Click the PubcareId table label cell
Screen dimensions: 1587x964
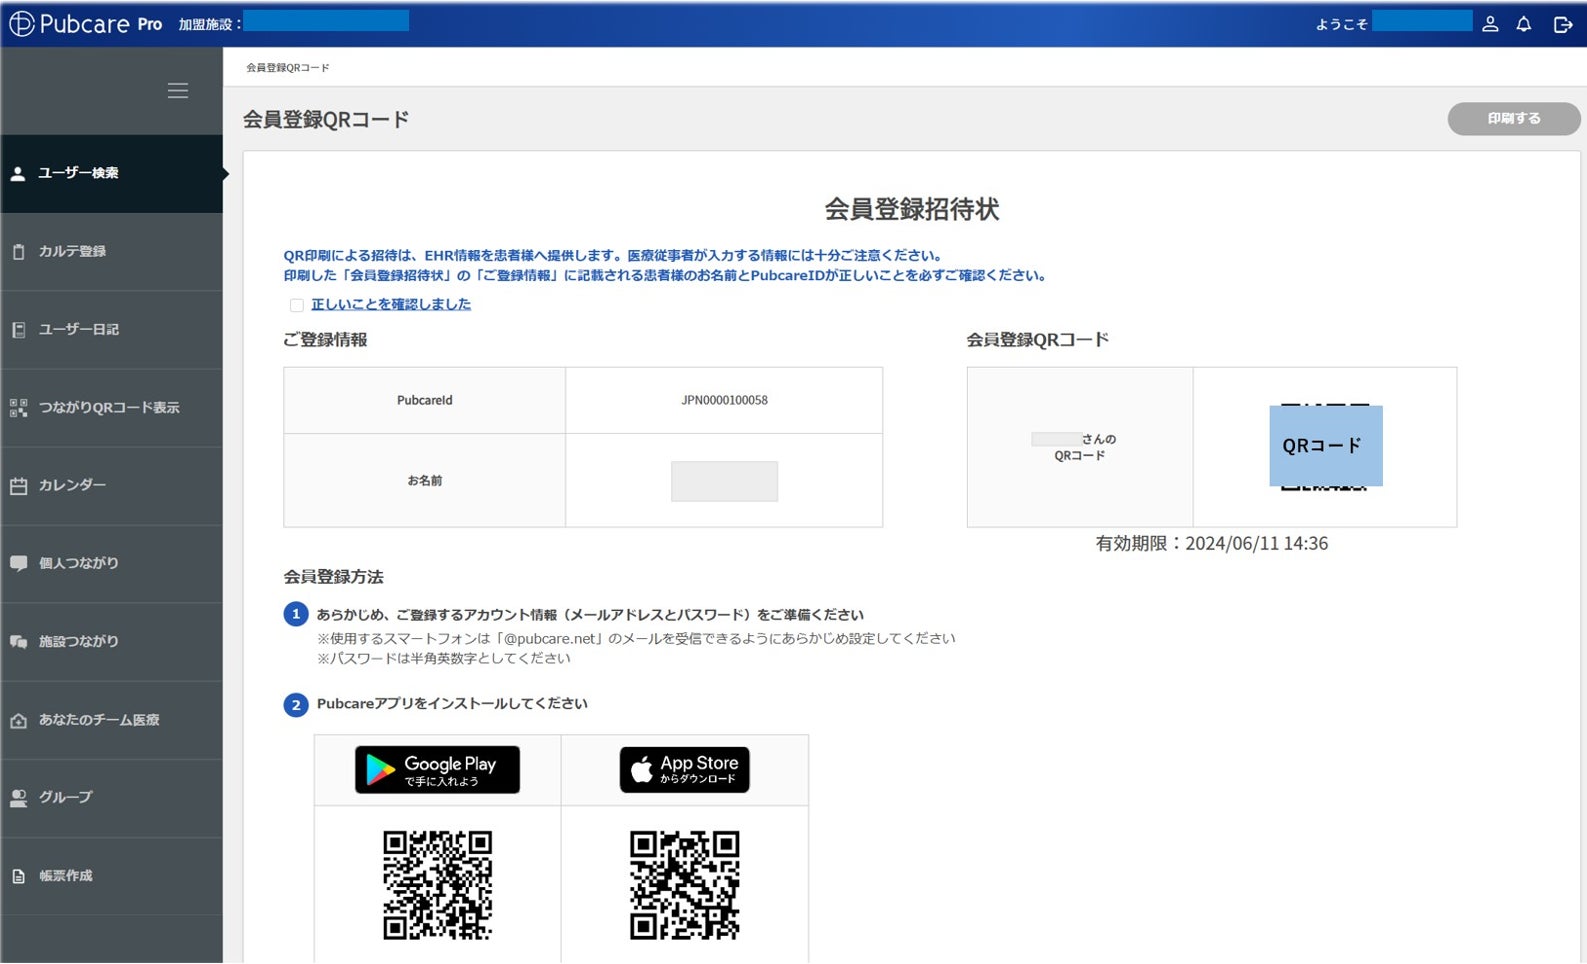coord(425,401)
